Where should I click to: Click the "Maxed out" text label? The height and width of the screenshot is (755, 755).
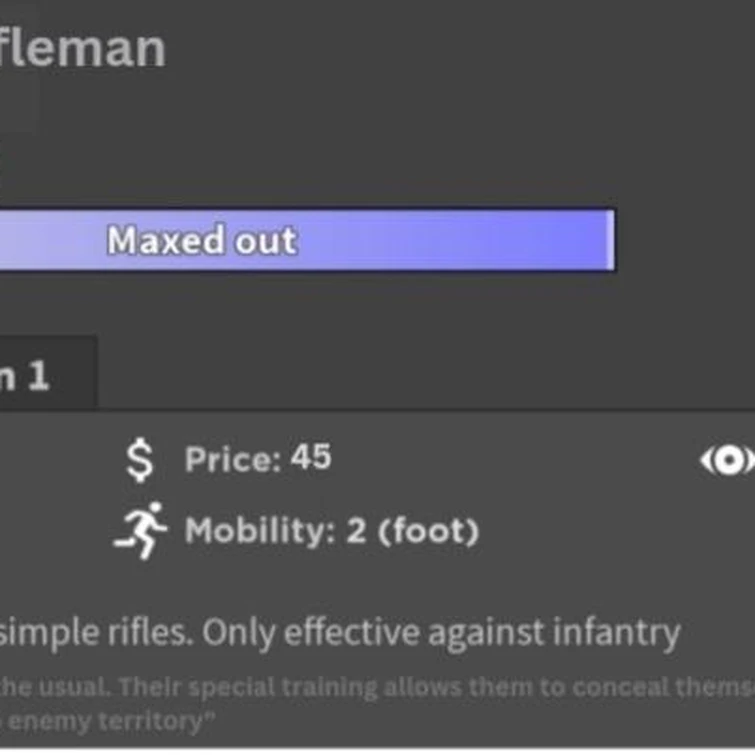click(x=202, y=241)
